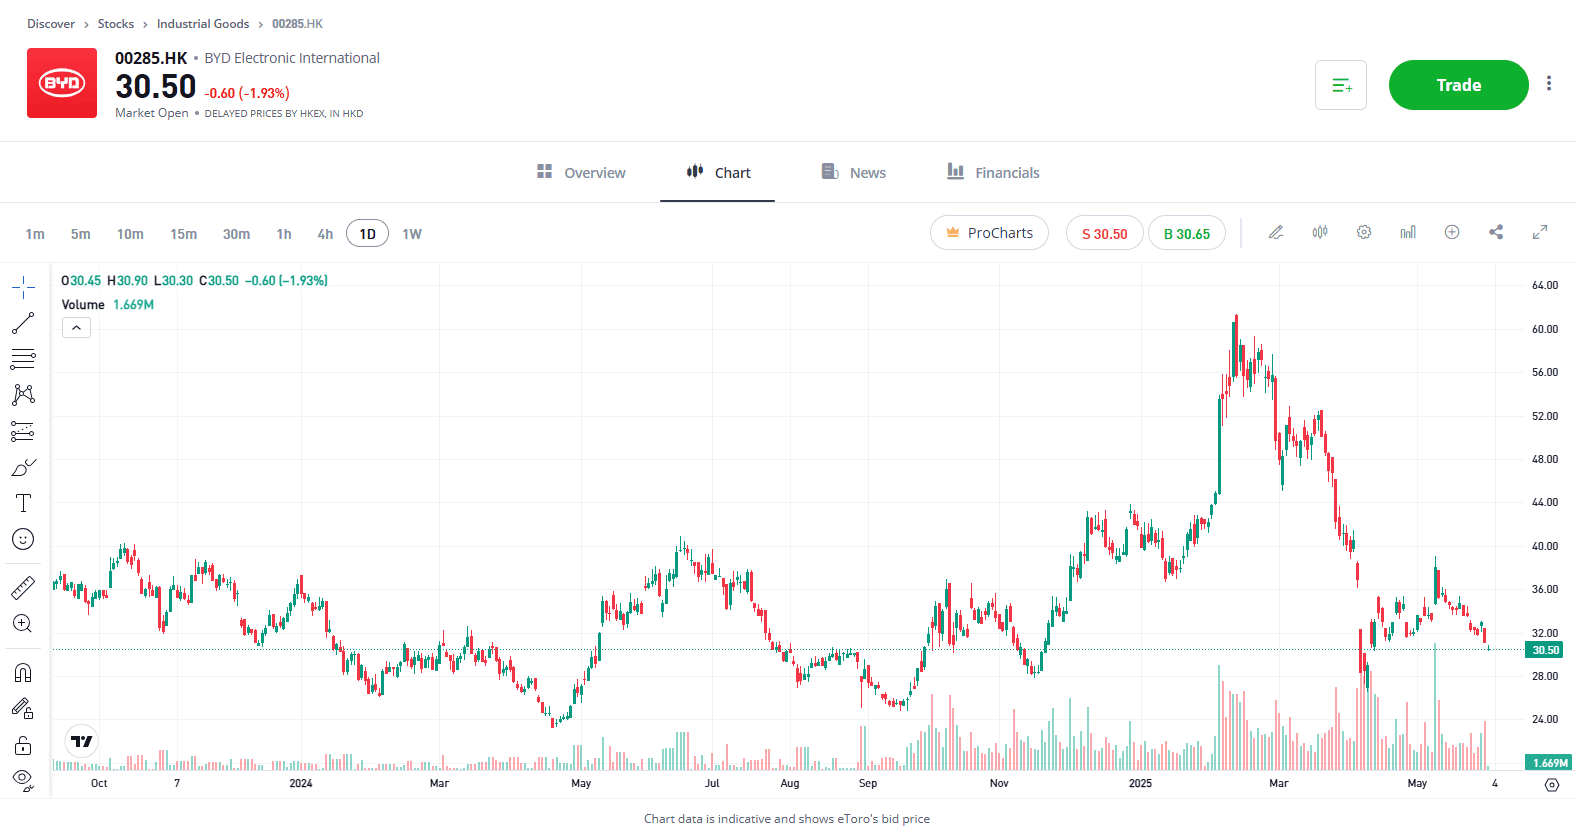Viewport: 1576px width, 833px height.
Task: Open time axis settings gear icon
Action: 1552,785
